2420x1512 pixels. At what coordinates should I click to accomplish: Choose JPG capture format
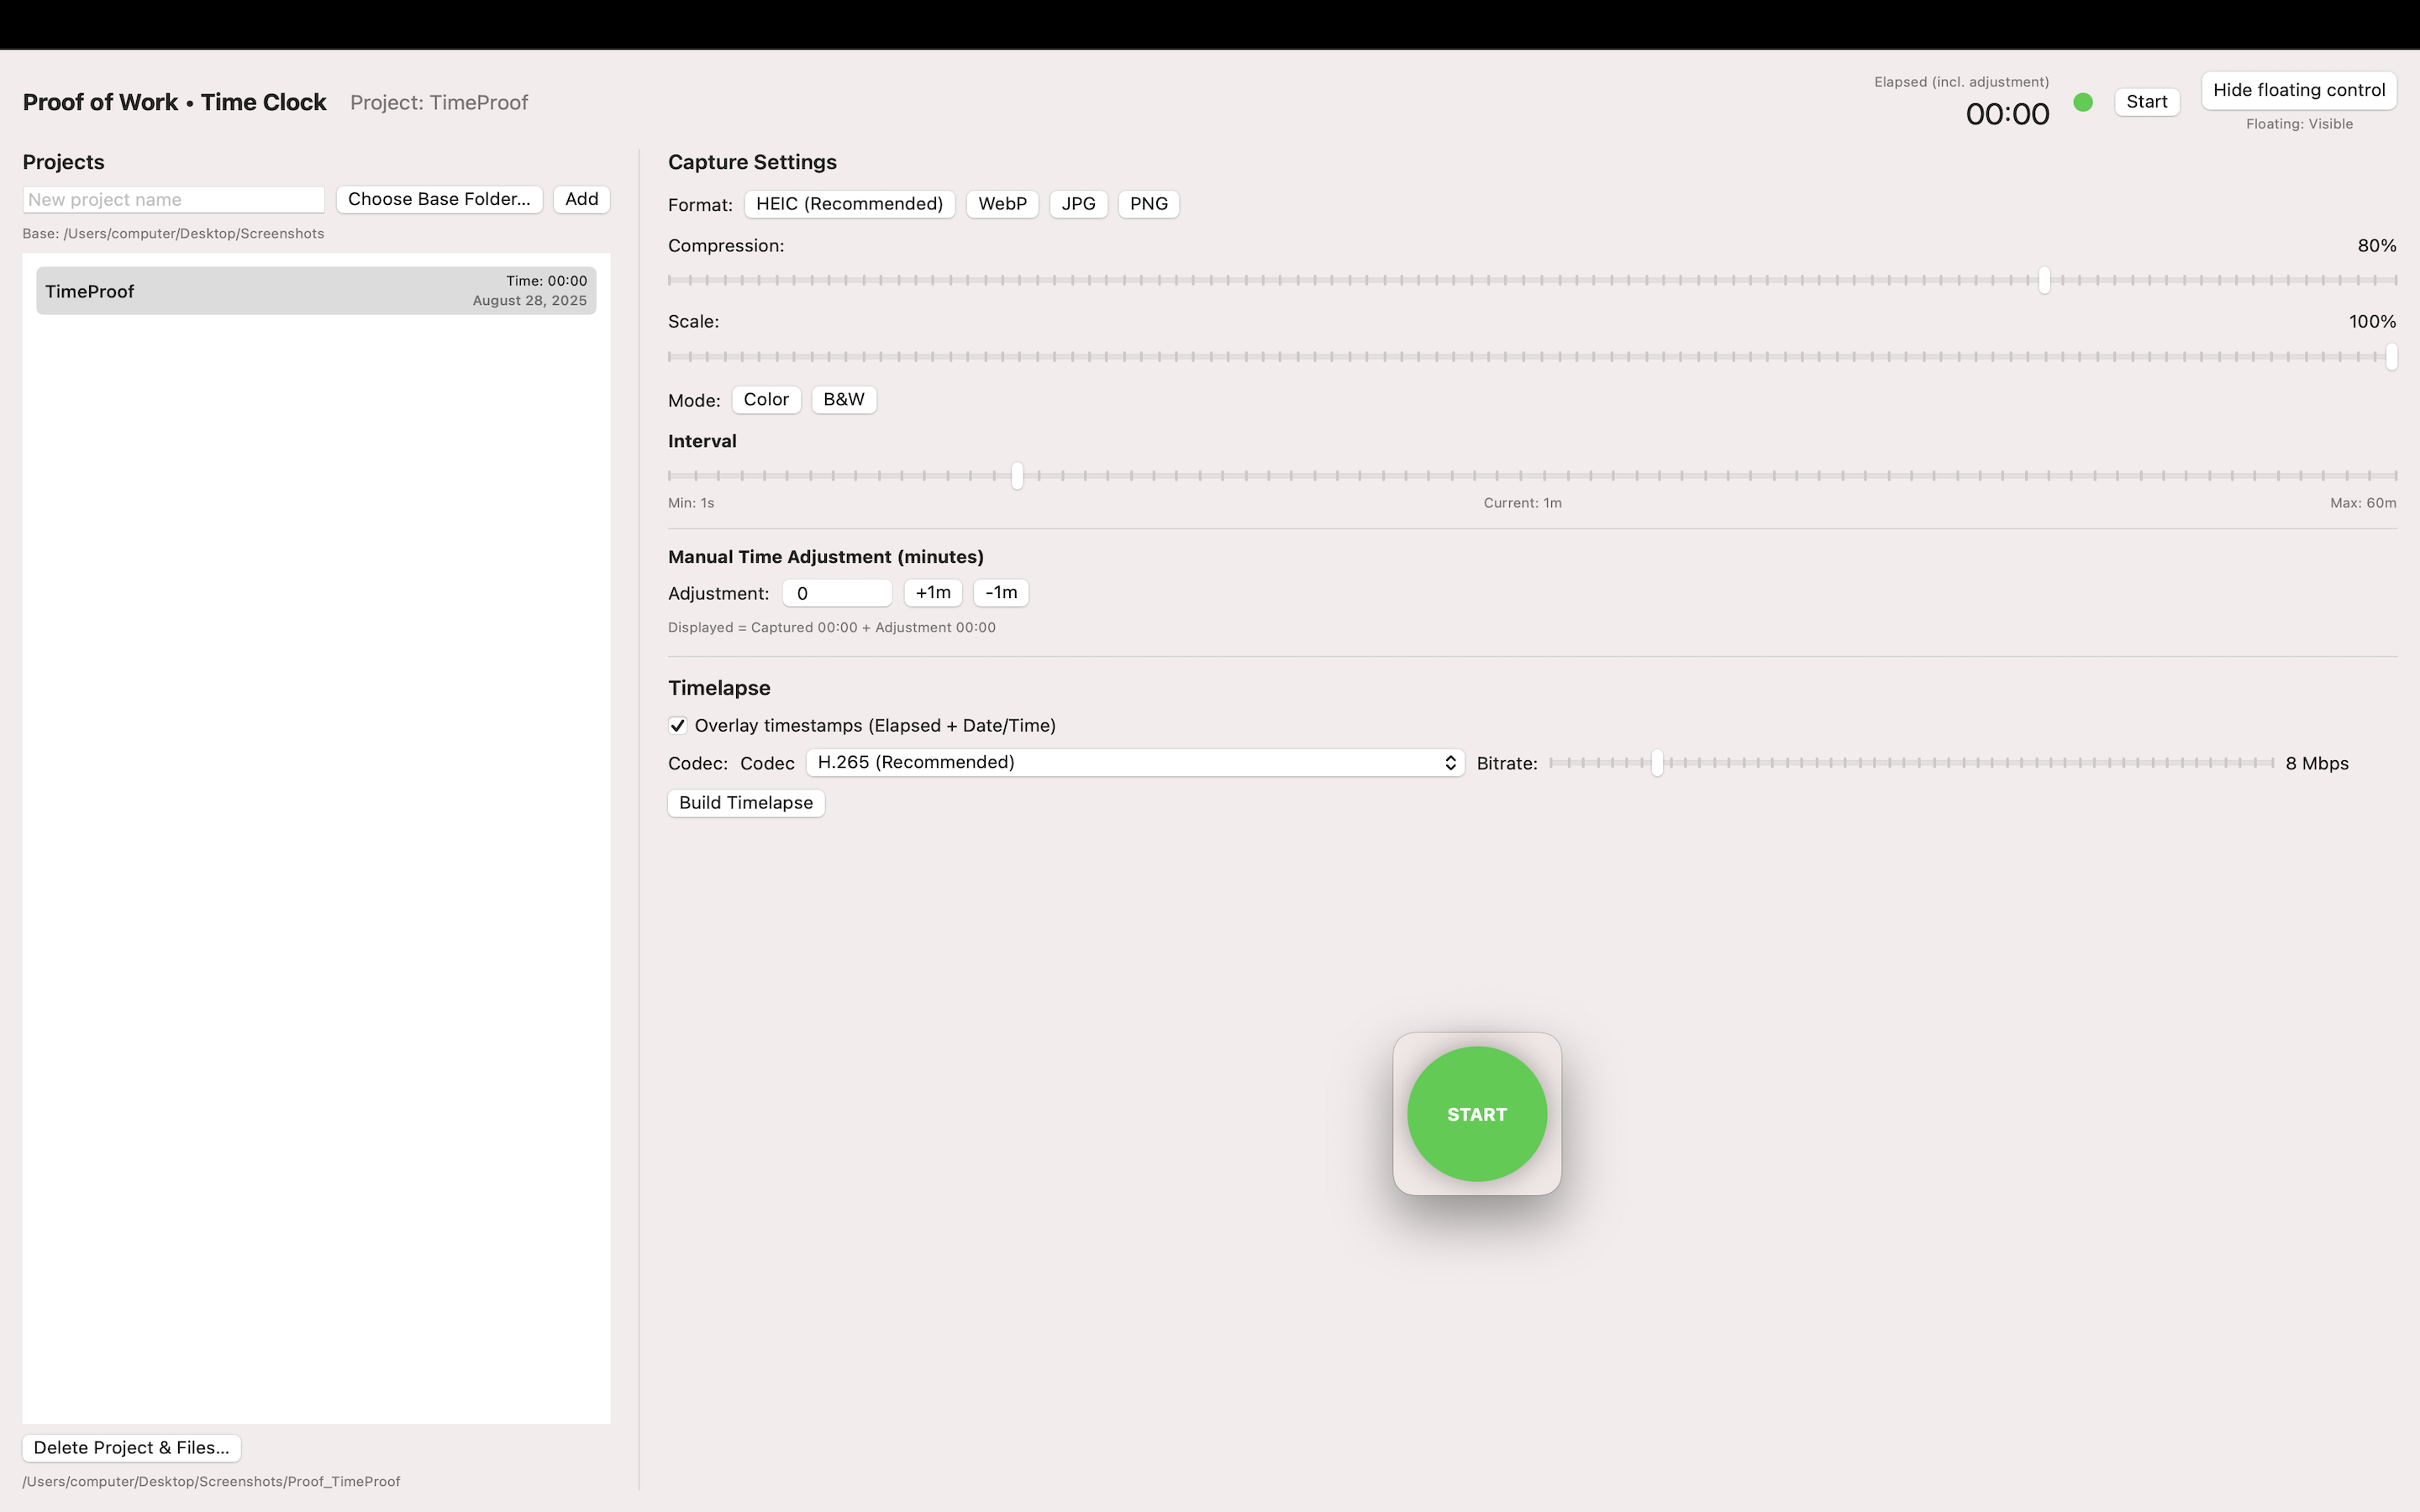tap(1078, 204)
